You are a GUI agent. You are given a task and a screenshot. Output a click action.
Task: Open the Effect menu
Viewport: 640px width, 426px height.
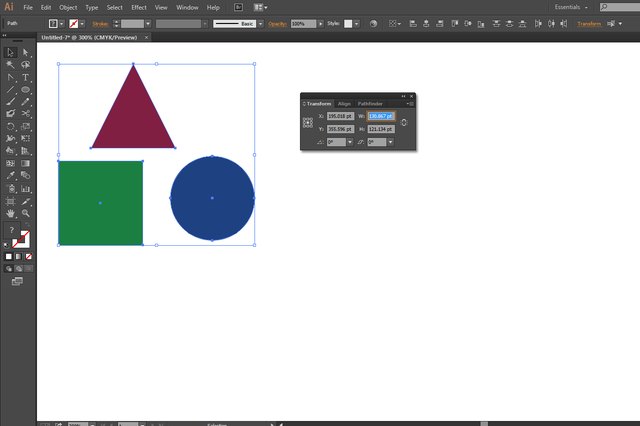(139, 7)
